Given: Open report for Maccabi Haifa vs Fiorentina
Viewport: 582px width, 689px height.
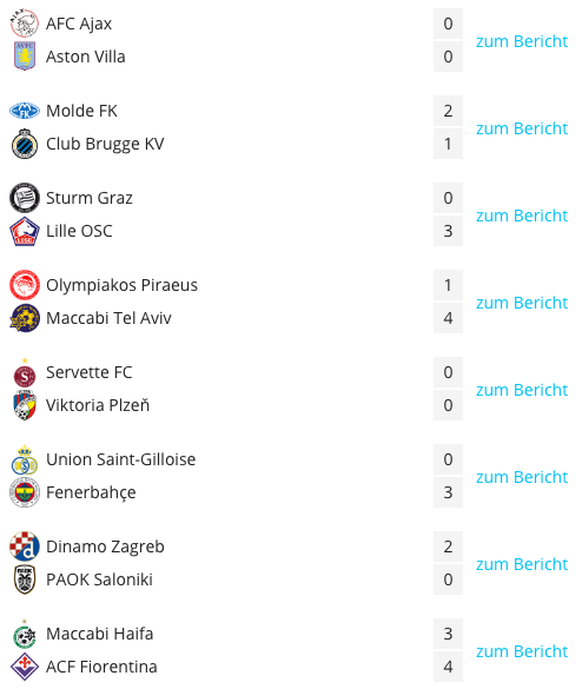Looking at the screenshot, I should (x=522, y=651).
